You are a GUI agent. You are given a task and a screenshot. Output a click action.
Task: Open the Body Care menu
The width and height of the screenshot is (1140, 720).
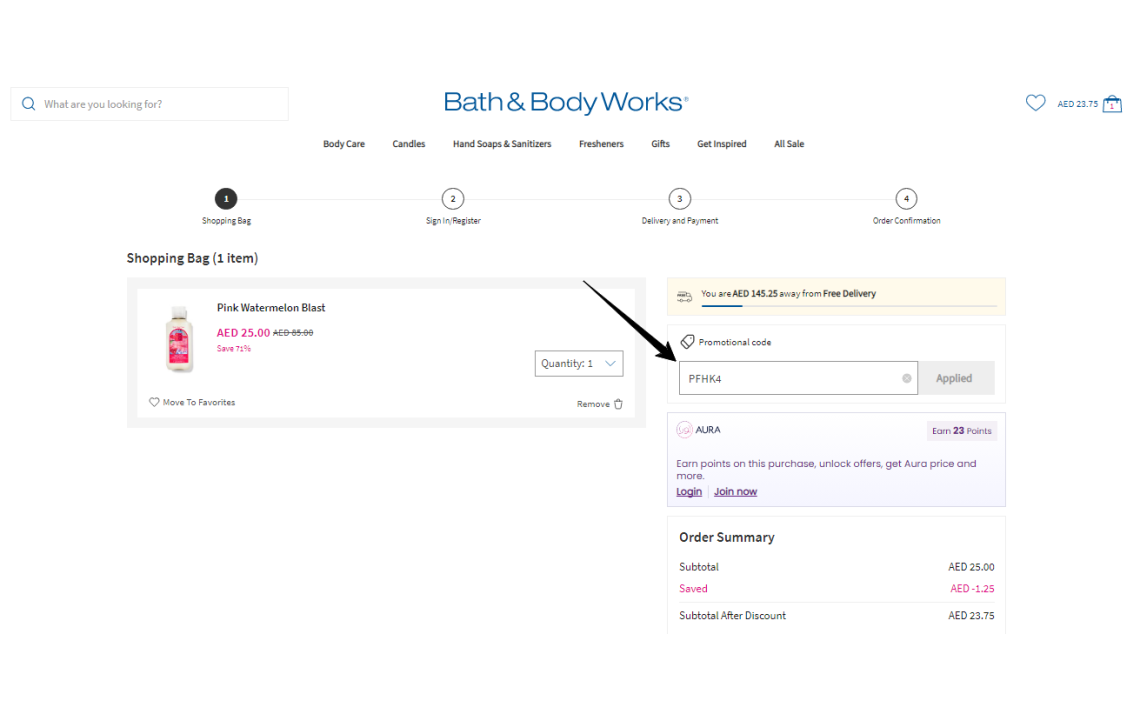tap(344, 144)
